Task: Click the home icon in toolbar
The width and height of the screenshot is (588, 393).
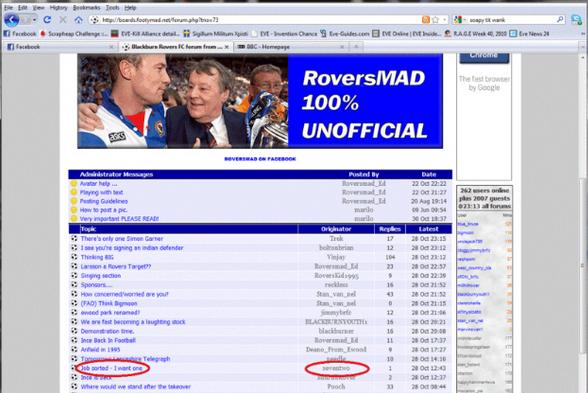Action: pyautogui.click(x=78, y=20)
